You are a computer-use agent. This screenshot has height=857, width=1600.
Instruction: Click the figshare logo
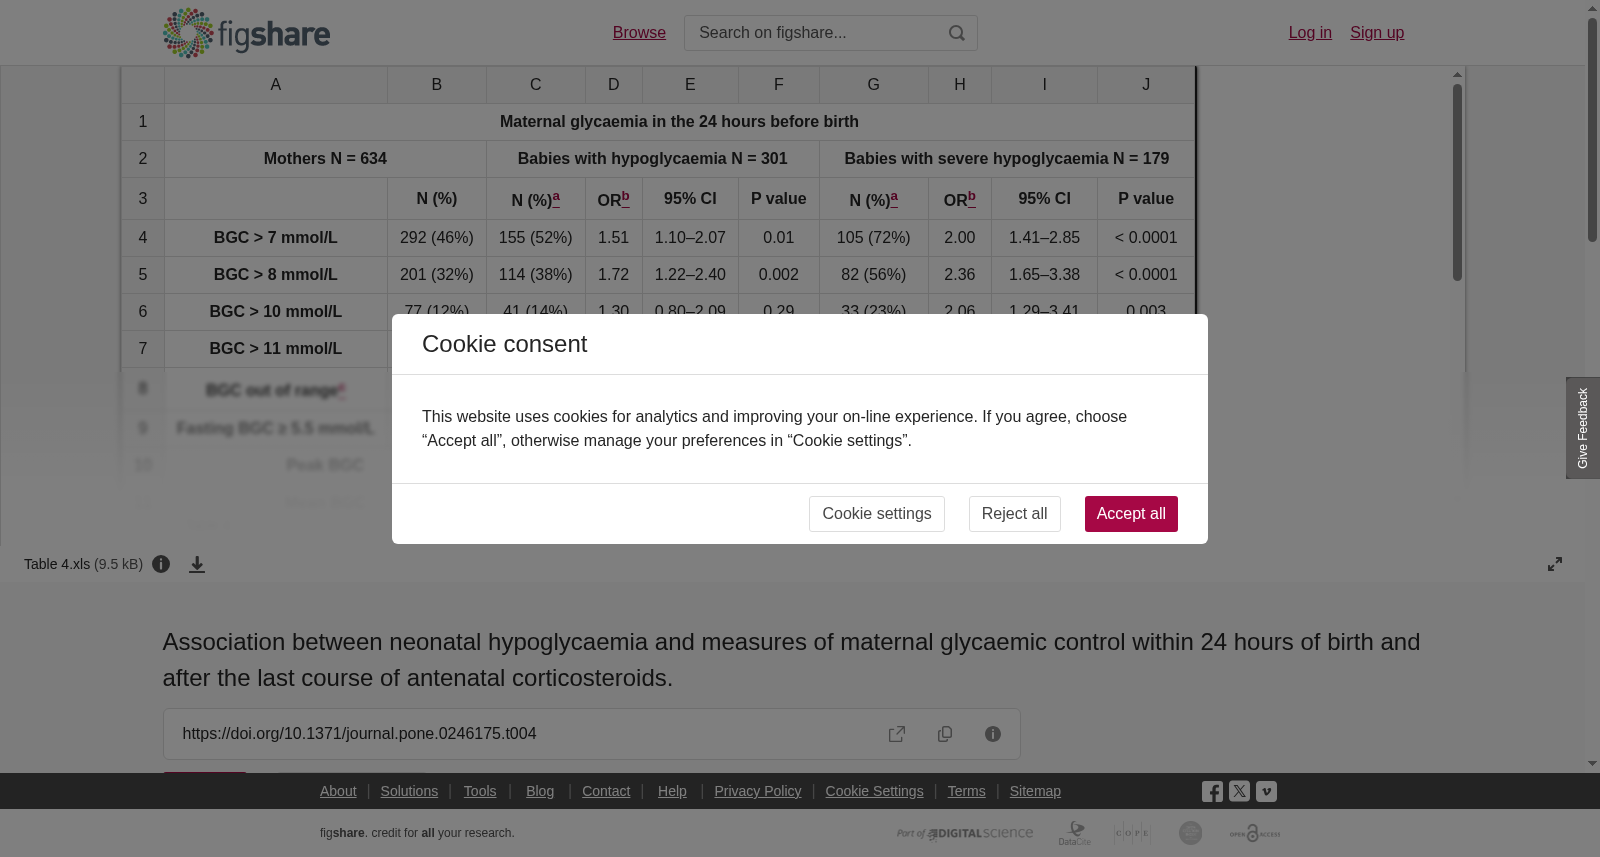(x=246, y=33)
